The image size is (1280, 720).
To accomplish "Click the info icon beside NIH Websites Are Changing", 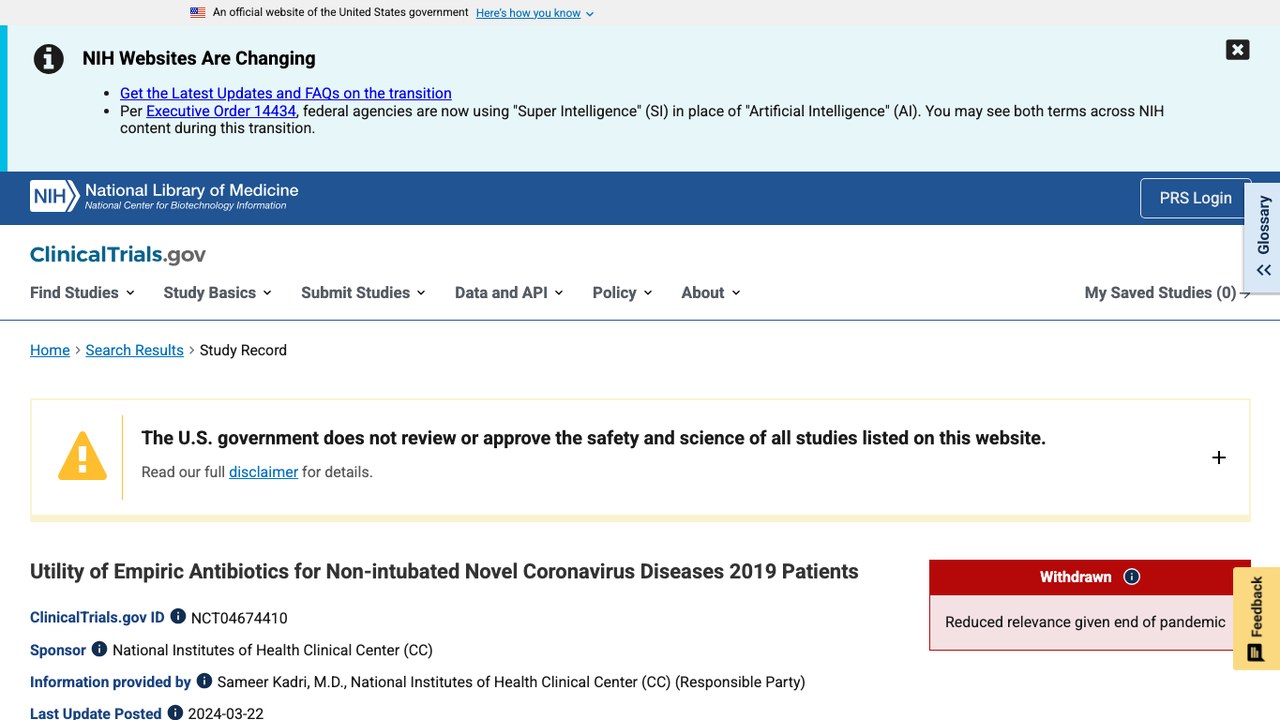I will (49, 59).
